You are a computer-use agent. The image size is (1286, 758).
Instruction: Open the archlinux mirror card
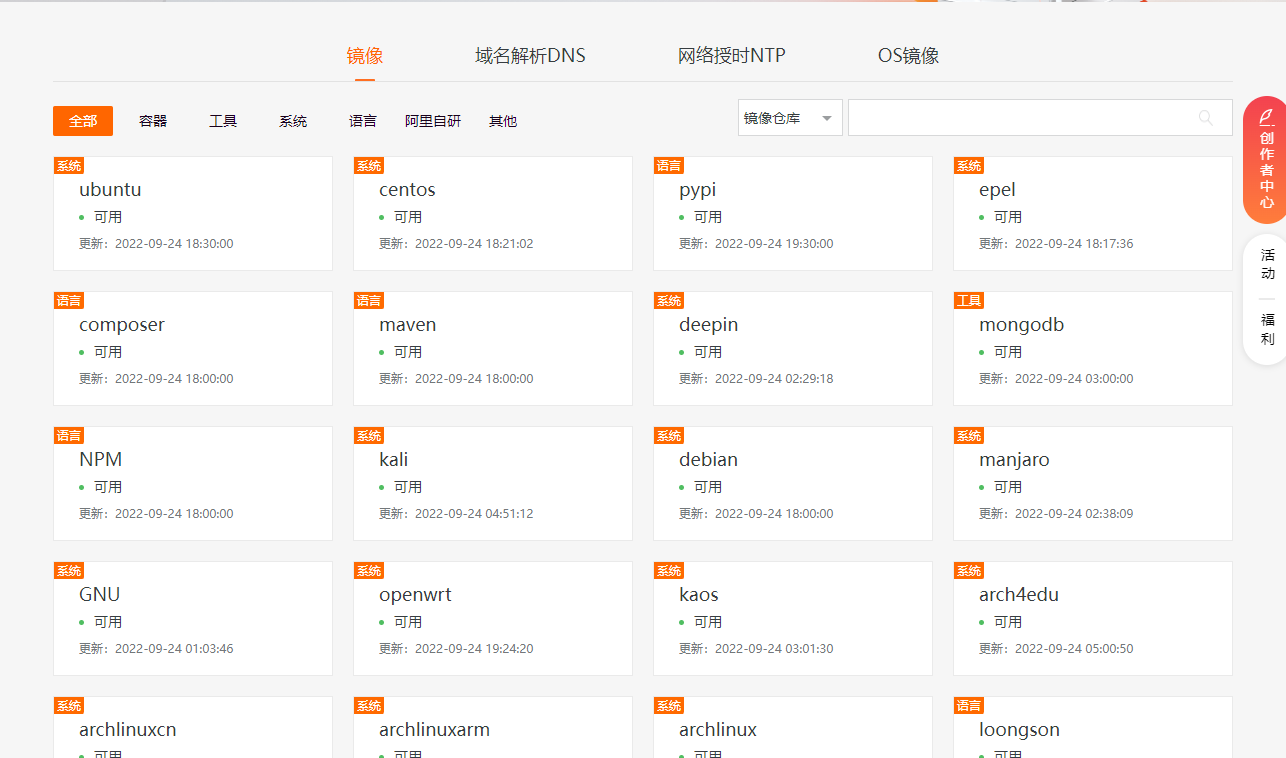tap(793, 727)
